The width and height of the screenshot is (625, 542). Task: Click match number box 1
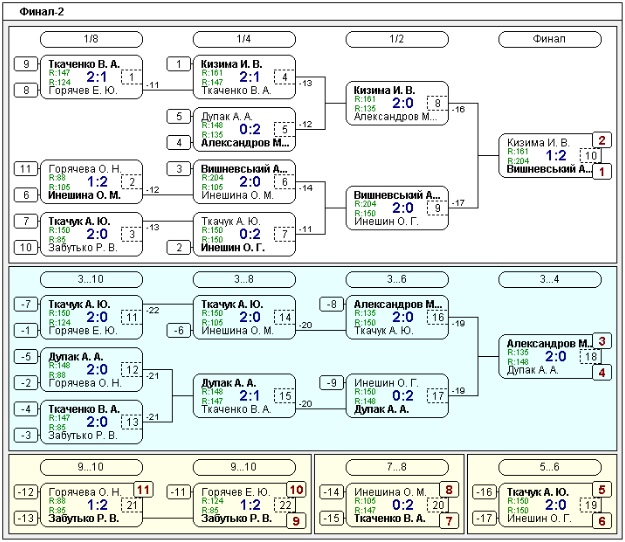(x=132, y=77)
